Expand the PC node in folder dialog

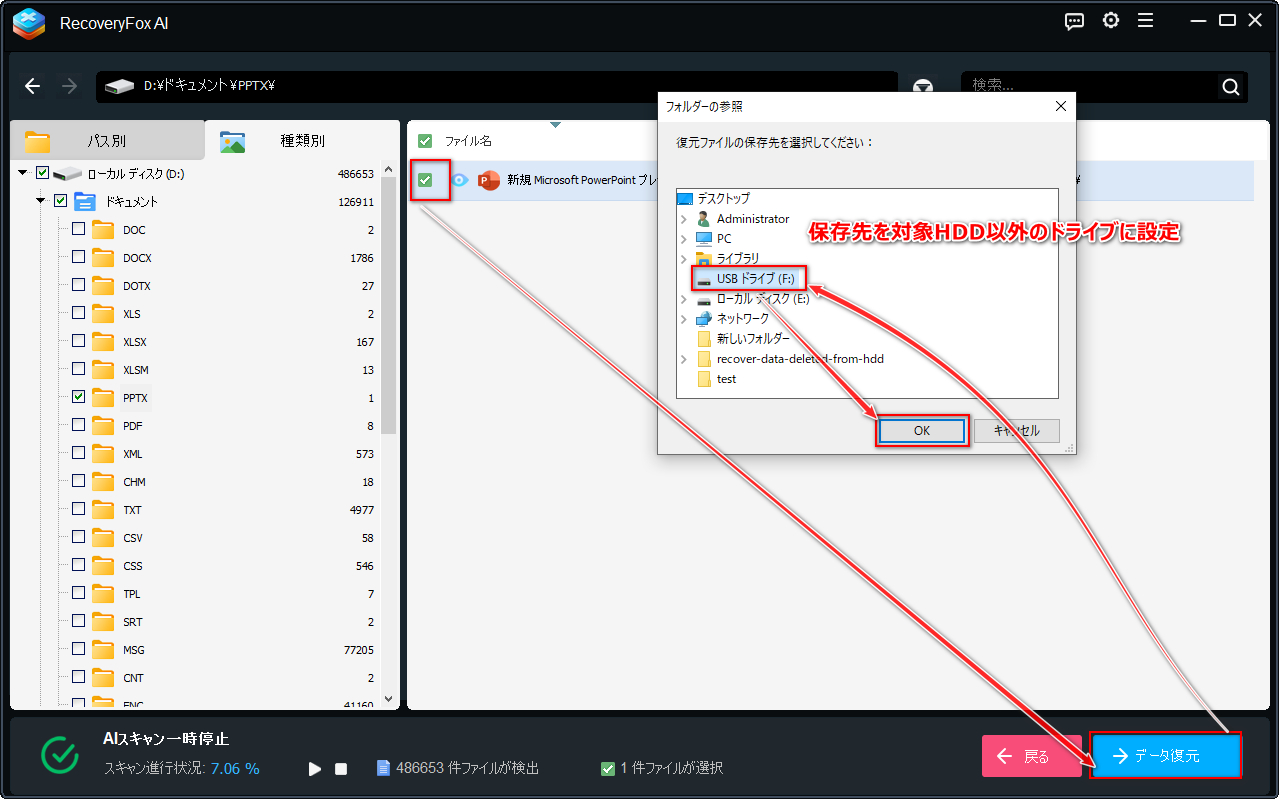[684, 239]
